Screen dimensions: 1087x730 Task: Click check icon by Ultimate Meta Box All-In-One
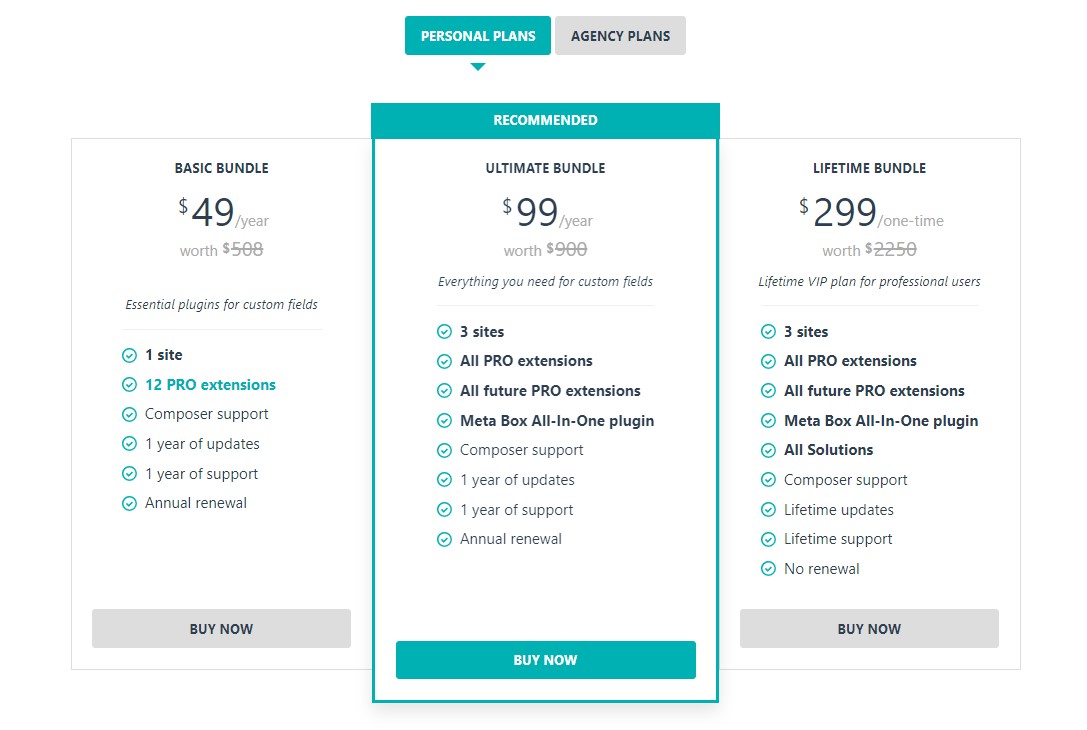[x=444, y=421]
